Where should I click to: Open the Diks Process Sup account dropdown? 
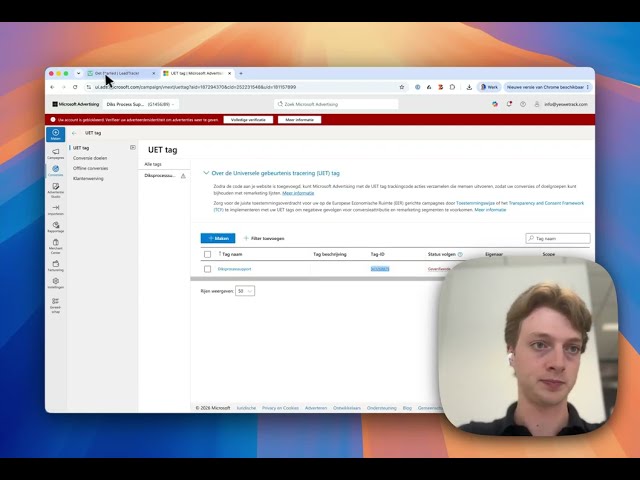[x=140, y=104]
